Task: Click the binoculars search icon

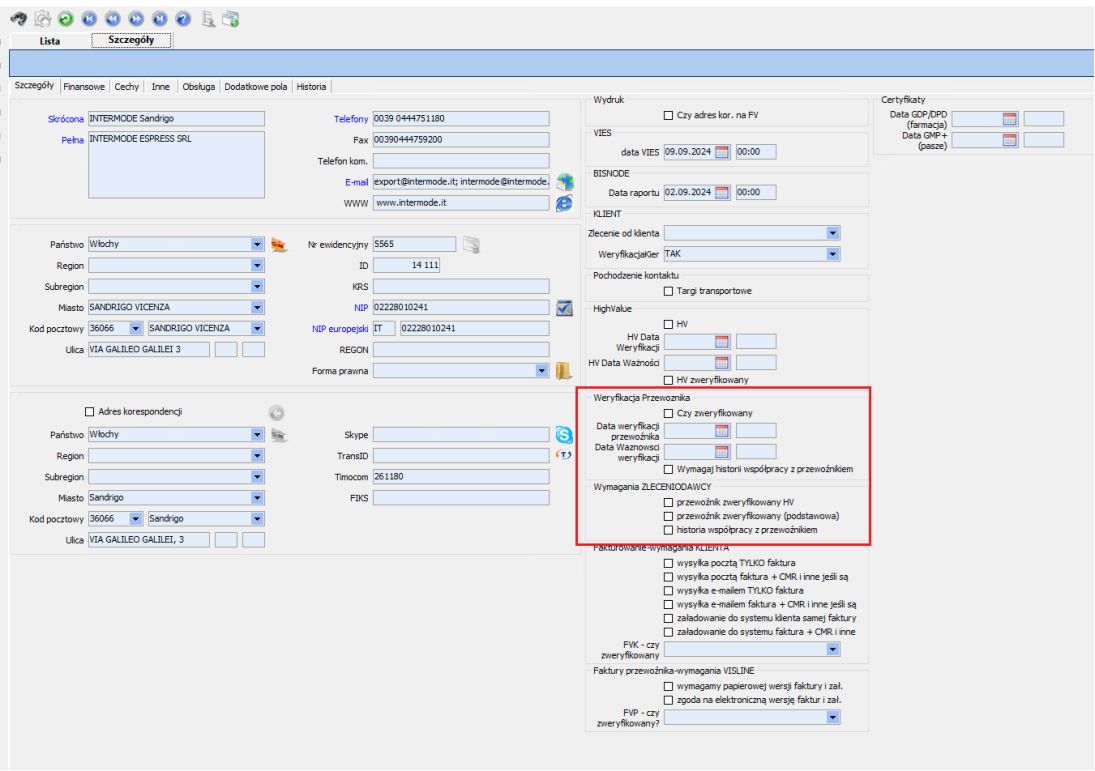Action: 19,19
